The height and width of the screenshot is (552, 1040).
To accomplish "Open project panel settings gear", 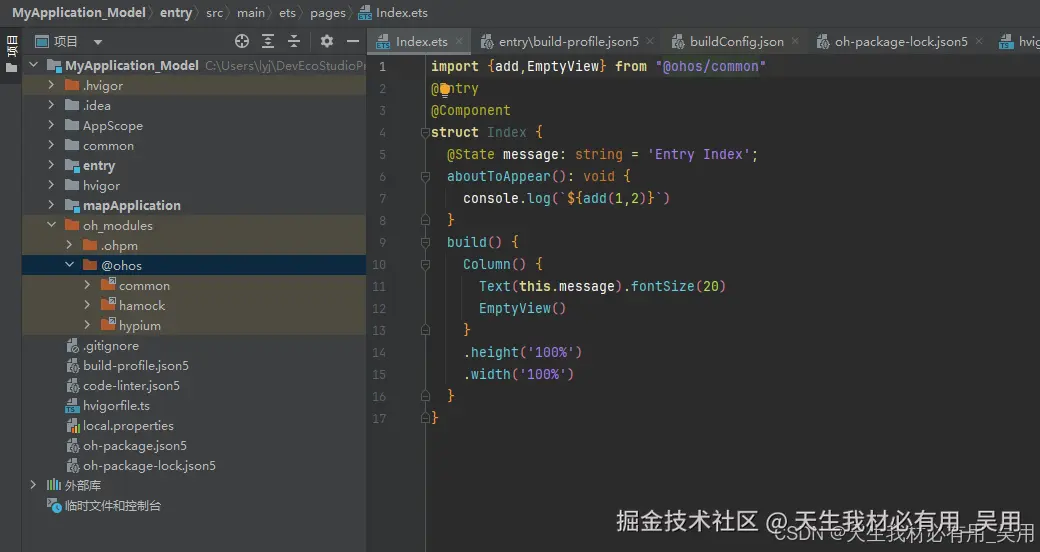I will (x=326, y=41).
